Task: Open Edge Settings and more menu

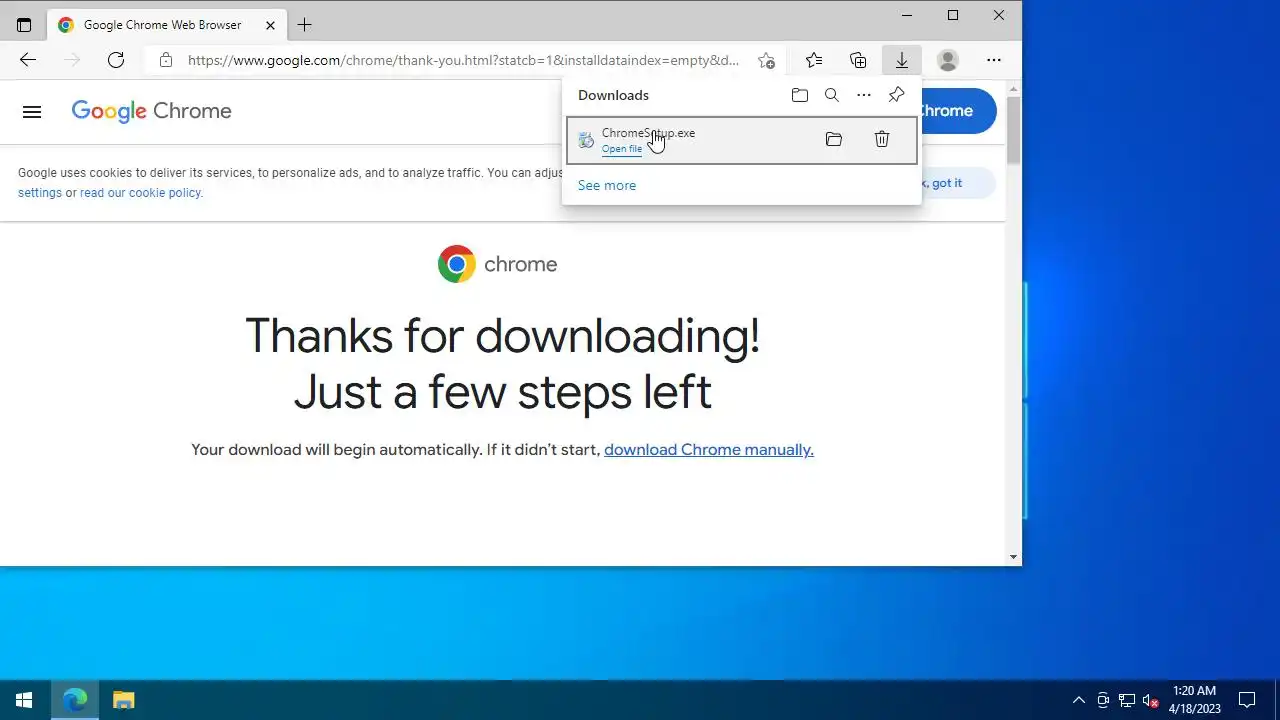Action: [994, 60]
